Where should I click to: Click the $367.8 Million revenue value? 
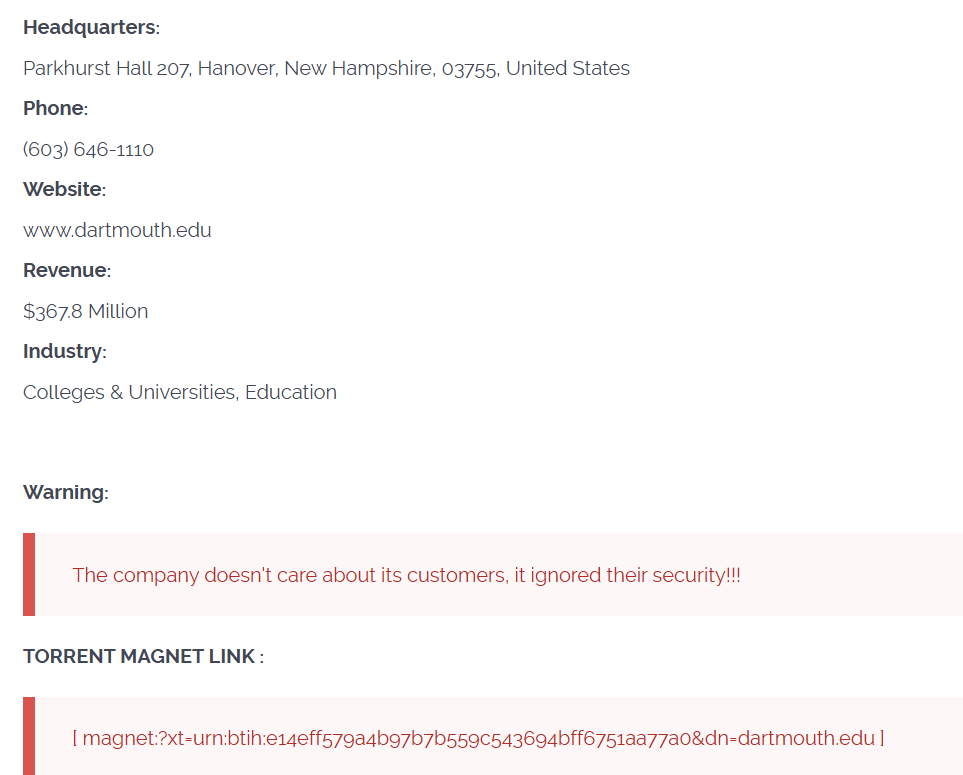(x=85, y=311)
